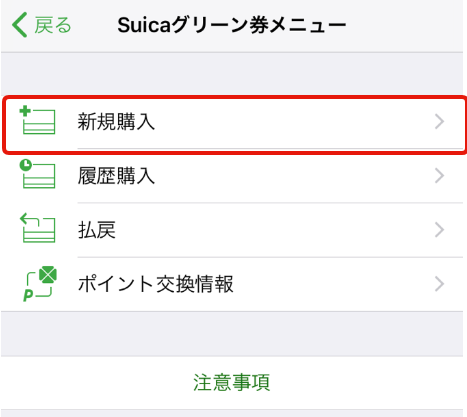Tap the green back chevron arrow
Screen dimensions: 467x417
pyautogui.click(x=19, y=25)
